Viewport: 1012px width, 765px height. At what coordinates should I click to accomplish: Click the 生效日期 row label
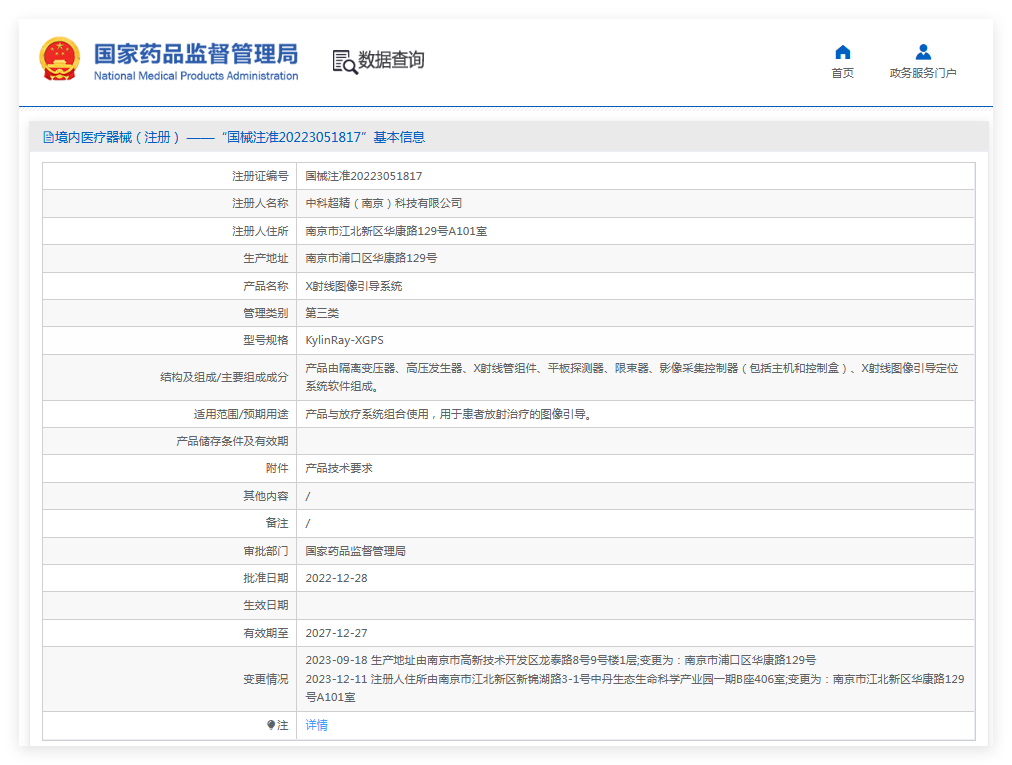266,606
